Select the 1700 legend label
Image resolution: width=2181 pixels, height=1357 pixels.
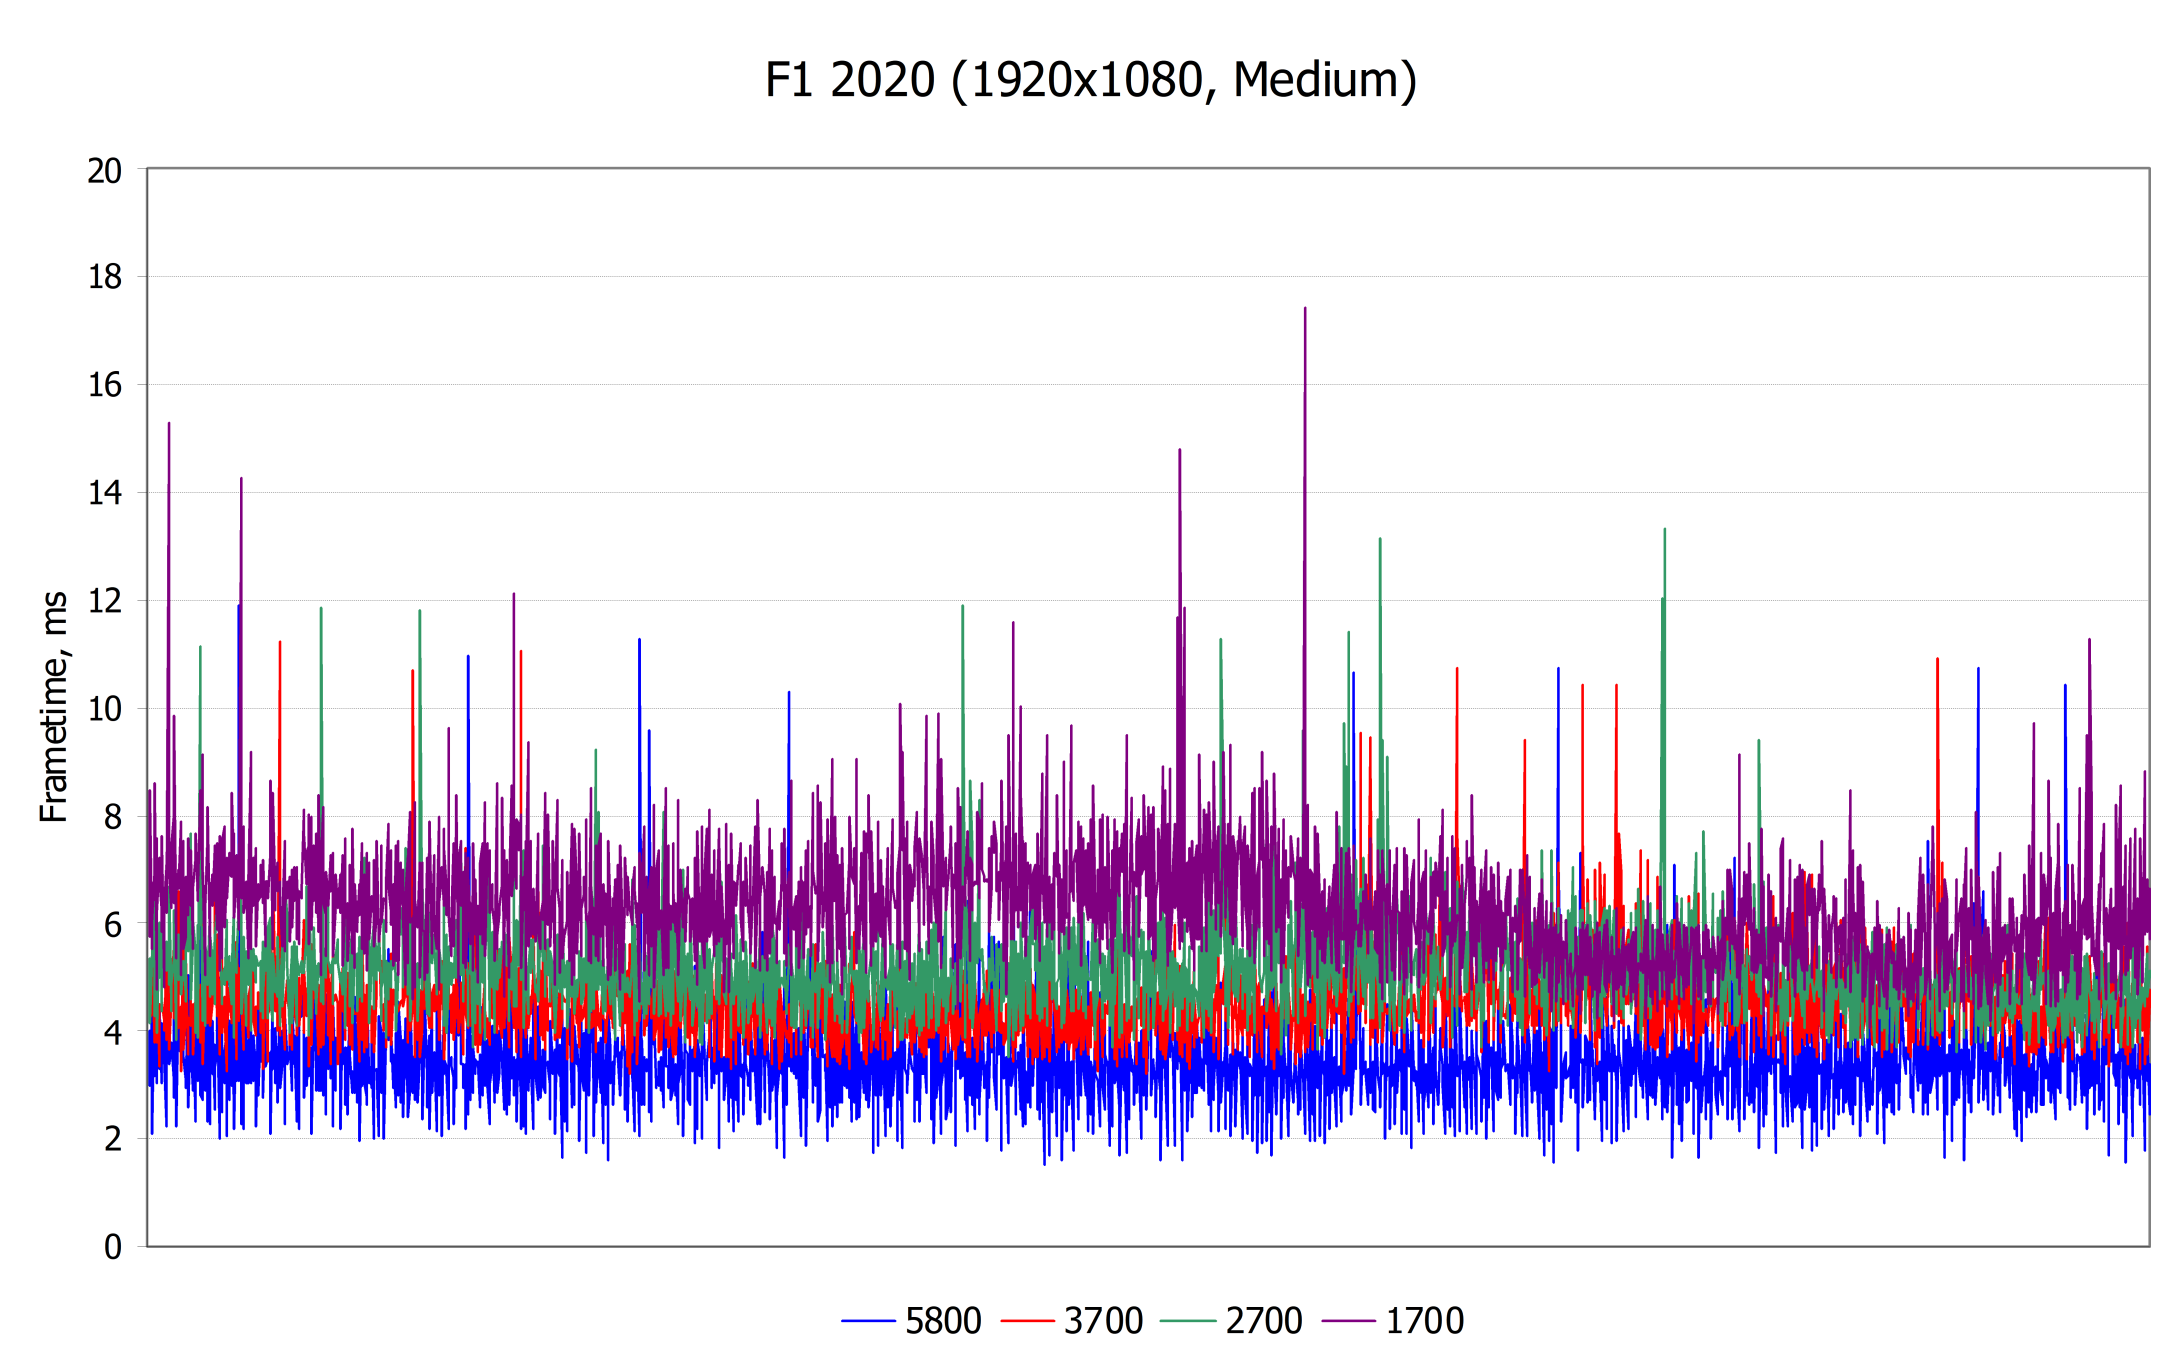point(1425,1321)
